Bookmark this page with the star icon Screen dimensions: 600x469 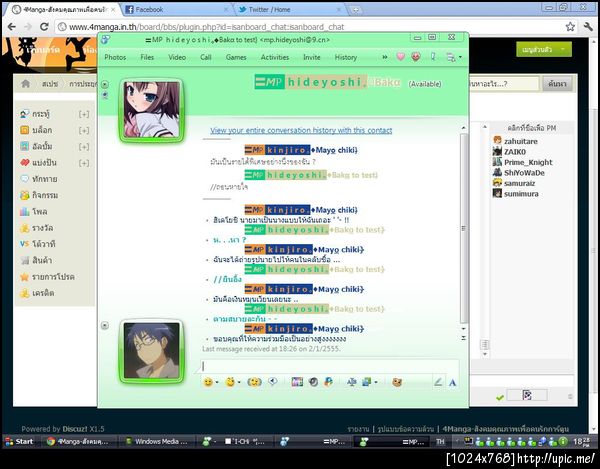click(570, 26)
